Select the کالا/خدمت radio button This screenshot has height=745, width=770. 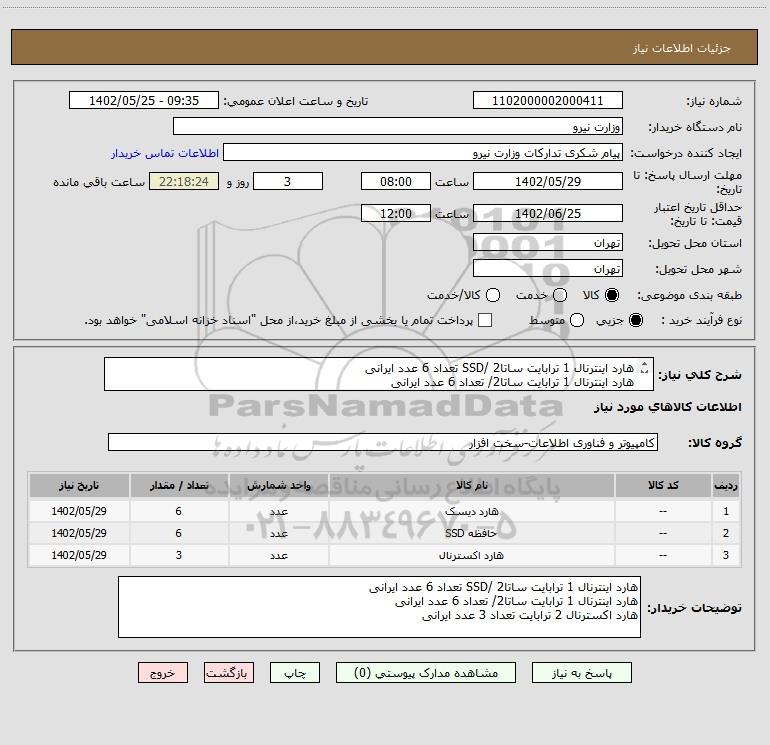click(x=493, y=295)
